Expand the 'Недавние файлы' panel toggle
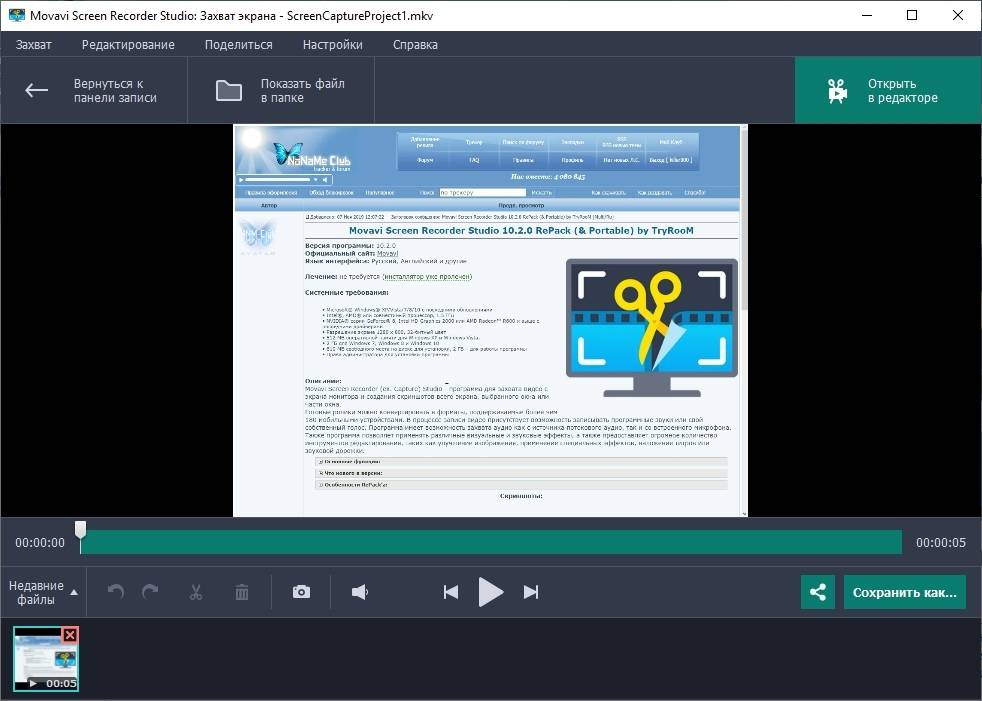This screenshot has height=701, width=982. (x=43, y=592)
